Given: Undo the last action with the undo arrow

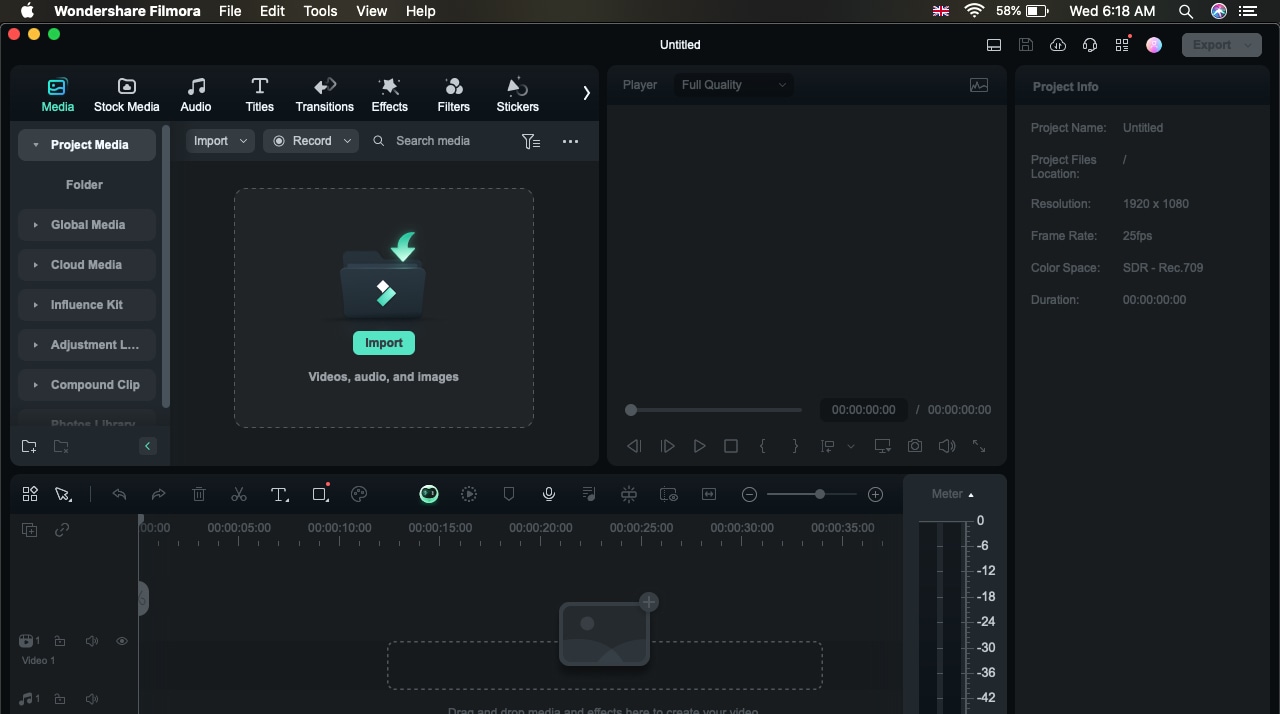Looking at the screenshot, I should tap(119, 494).
